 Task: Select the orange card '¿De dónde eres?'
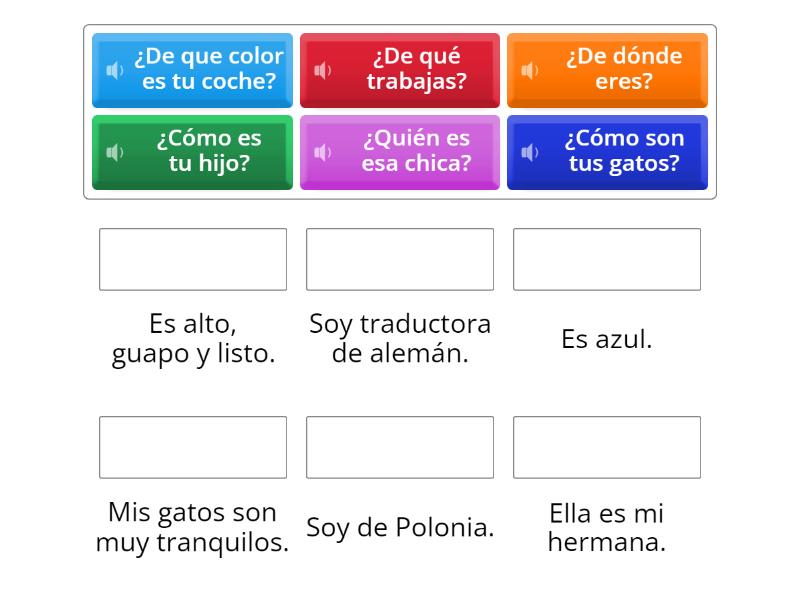tap(615, 70)
